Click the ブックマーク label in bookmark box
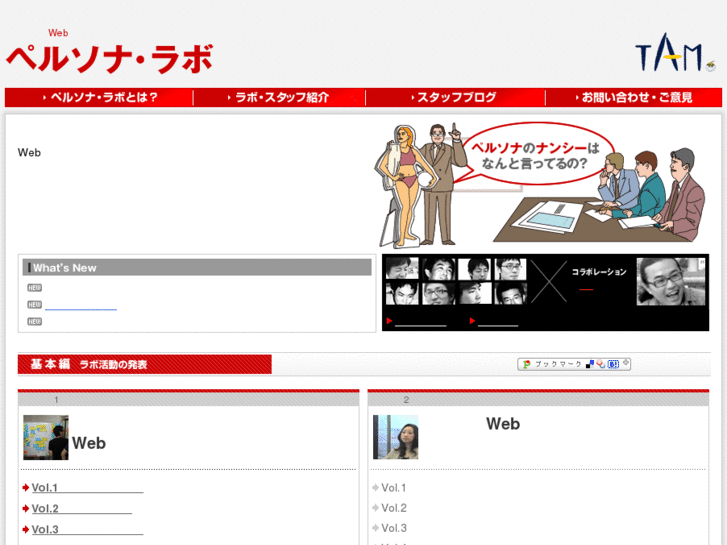 (558, 365)
